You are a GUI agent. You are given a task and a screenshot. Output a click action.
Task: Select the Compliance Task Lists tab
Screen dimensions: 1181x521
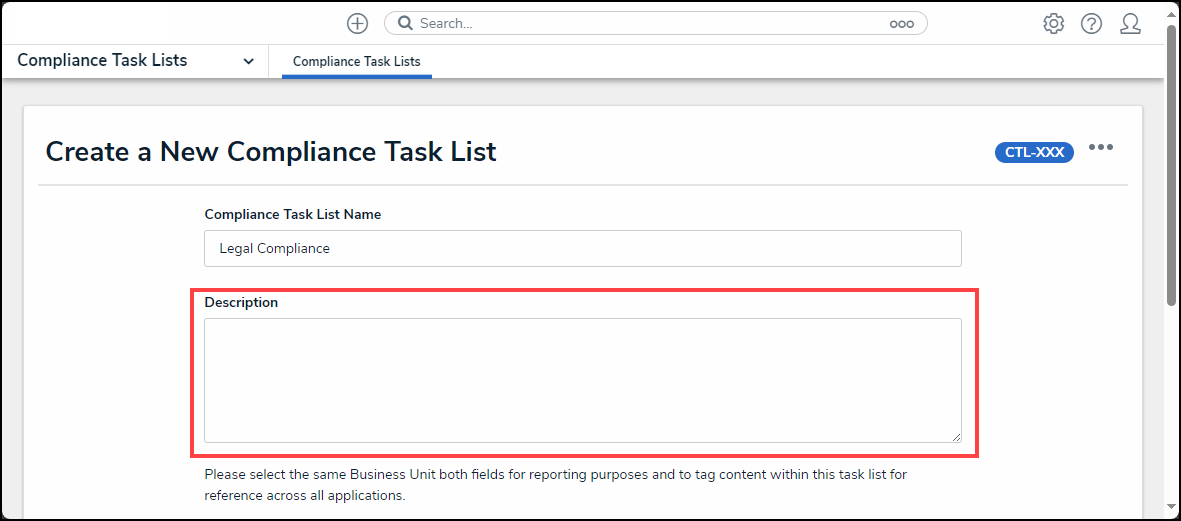coord(356,61)
